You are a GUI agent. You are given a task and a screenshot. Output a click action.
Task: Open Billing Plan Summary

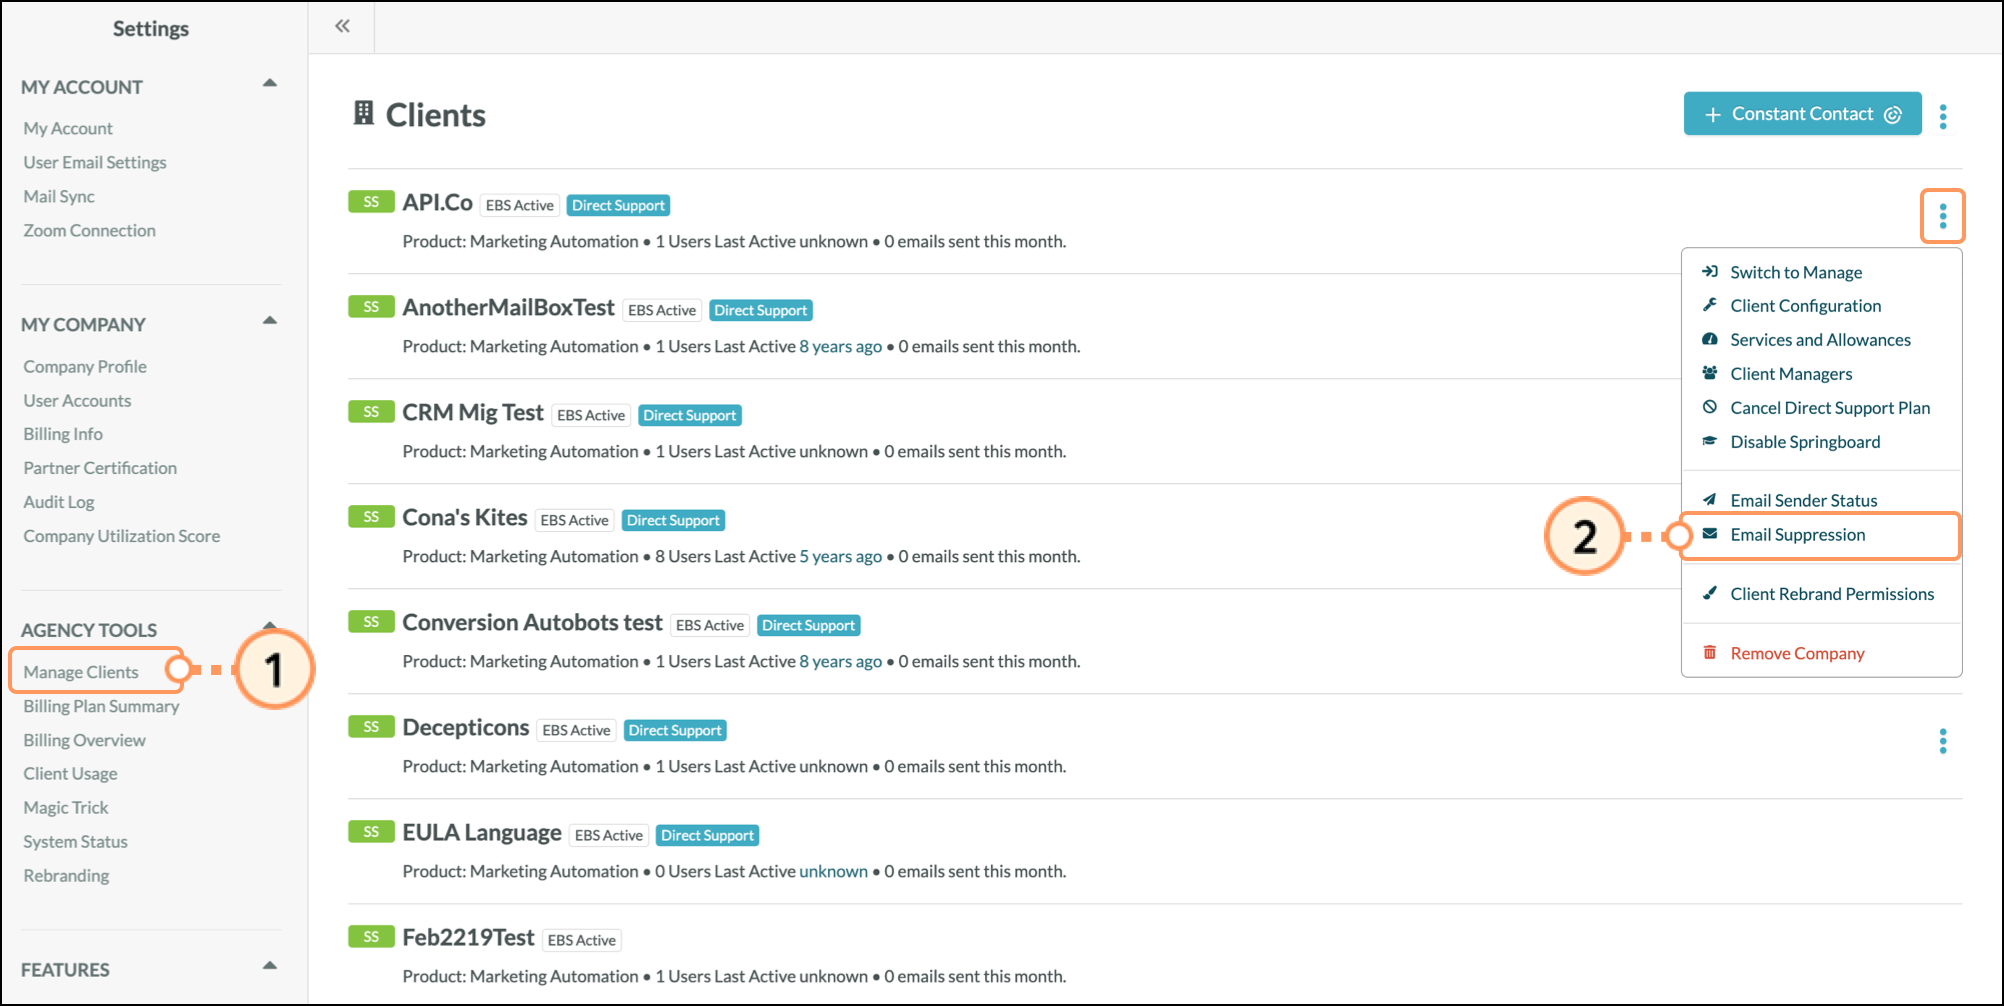click(101, 706)
